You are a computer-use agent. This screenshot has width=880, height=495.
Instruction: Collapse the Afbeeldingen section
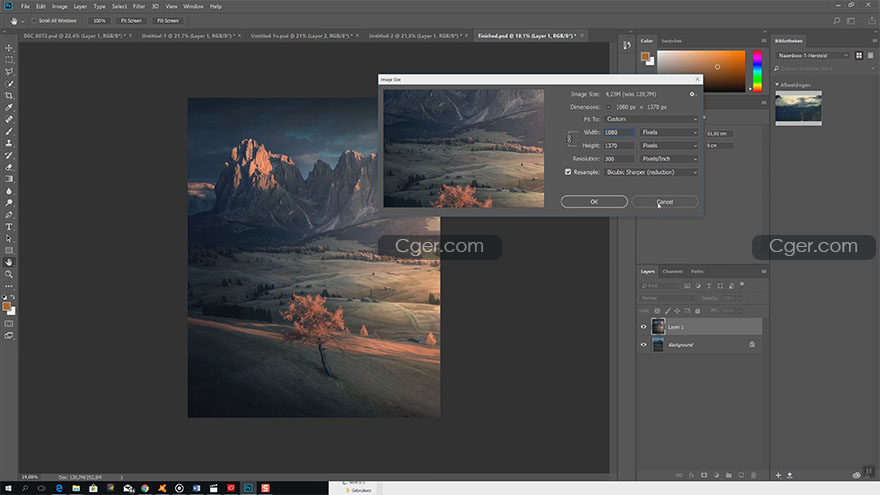[x=777, y=85]
